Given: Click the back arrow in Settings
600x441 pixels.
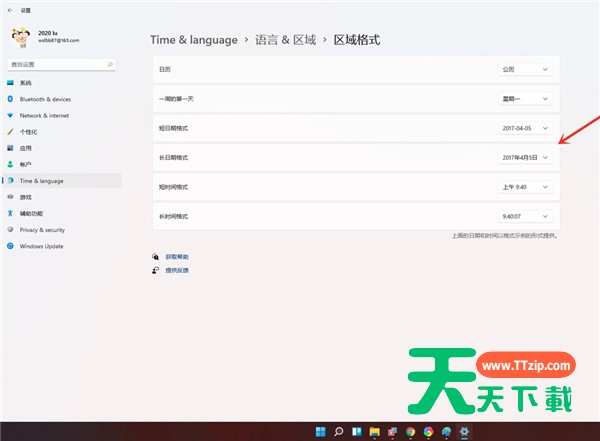Looking at the screenshot, I should [10, 10].
